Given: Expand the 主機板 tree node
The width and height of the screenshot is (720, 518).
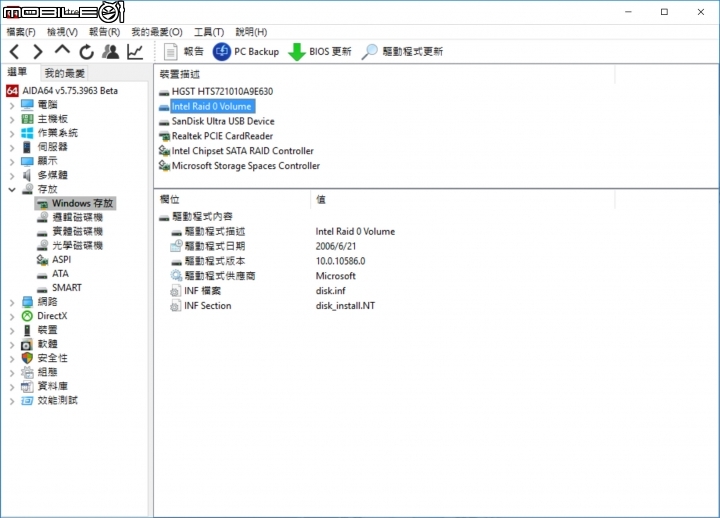Looking at the screenshot, I should tap(12, 119).
